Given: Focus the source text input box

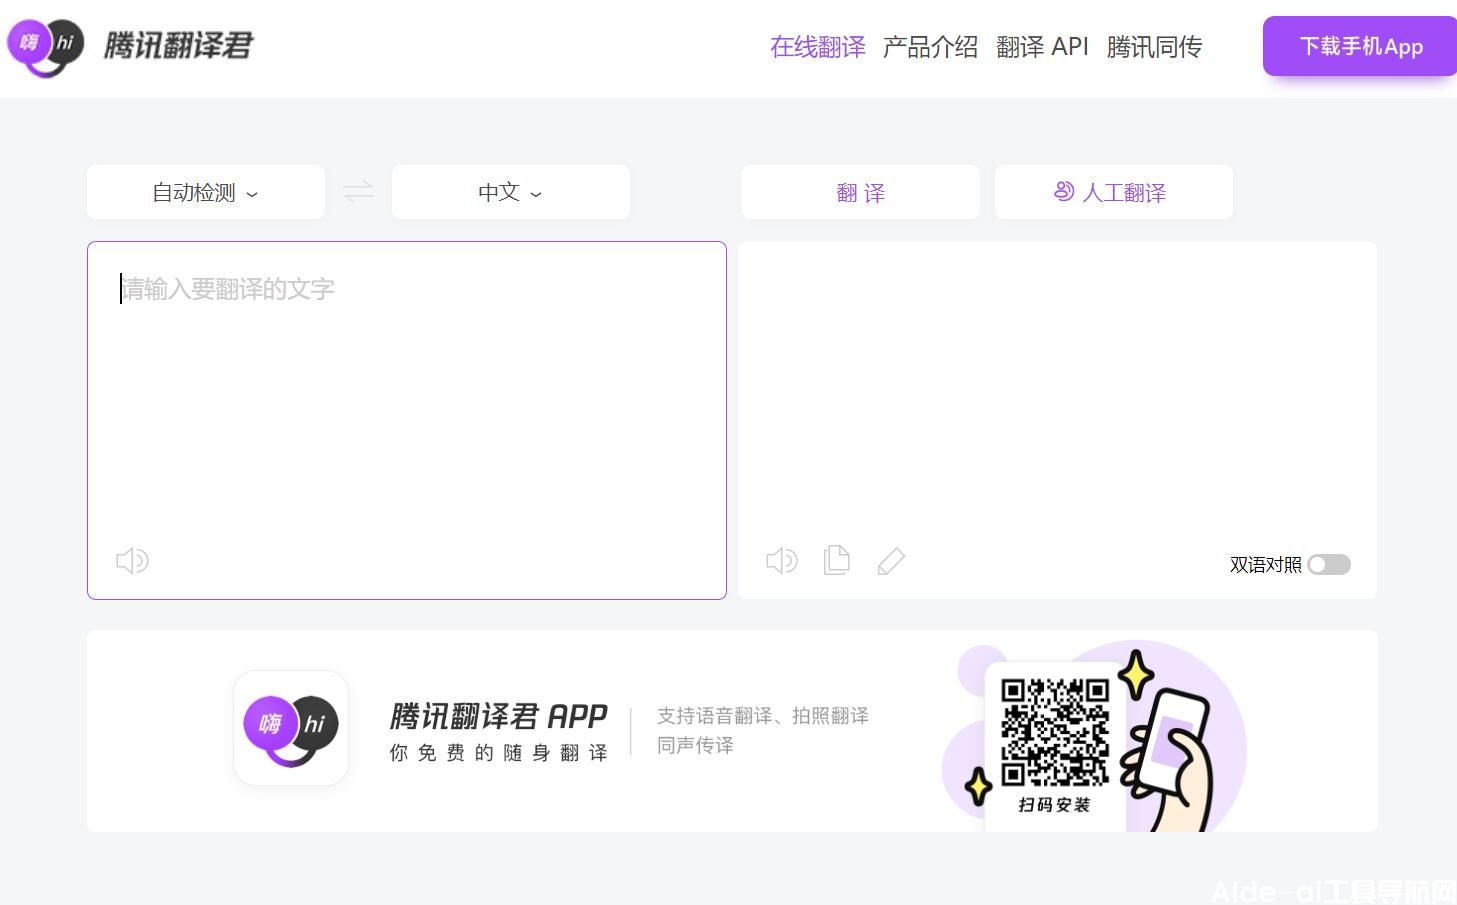Looking at the screenshot, I should click(x=407, y=420).
